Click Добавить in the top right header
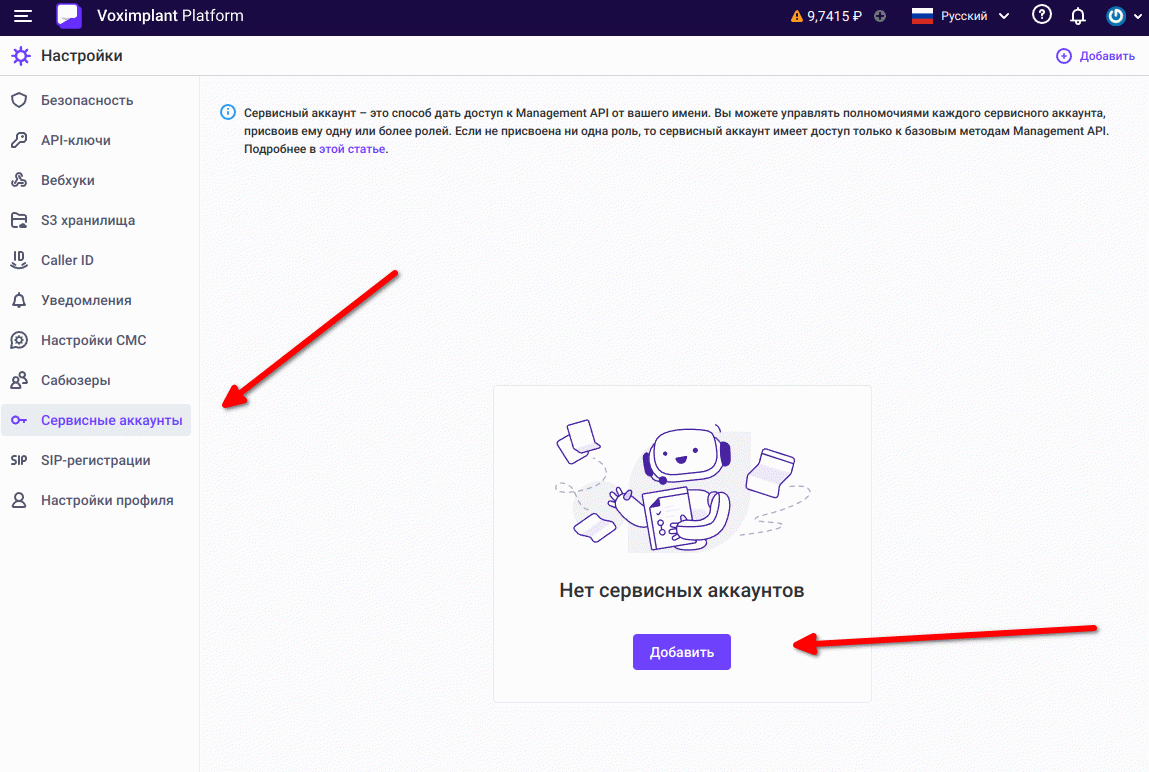 pyautogui.click(x=1096, y=56)
